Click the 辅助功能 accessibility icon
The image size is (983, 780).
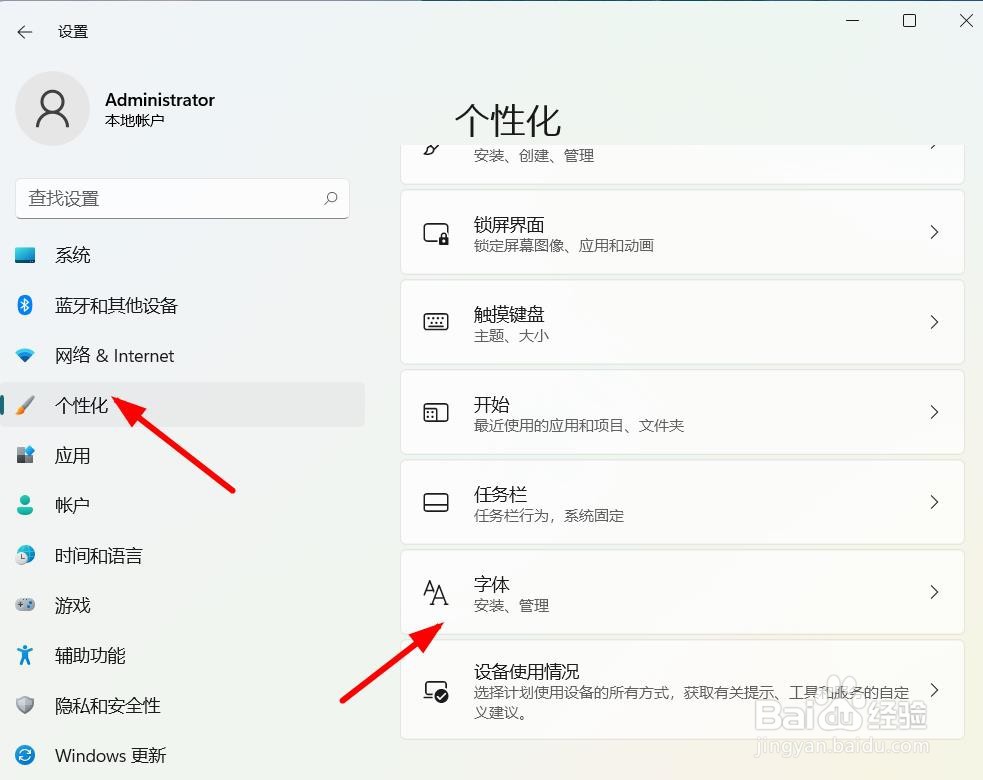25,655
